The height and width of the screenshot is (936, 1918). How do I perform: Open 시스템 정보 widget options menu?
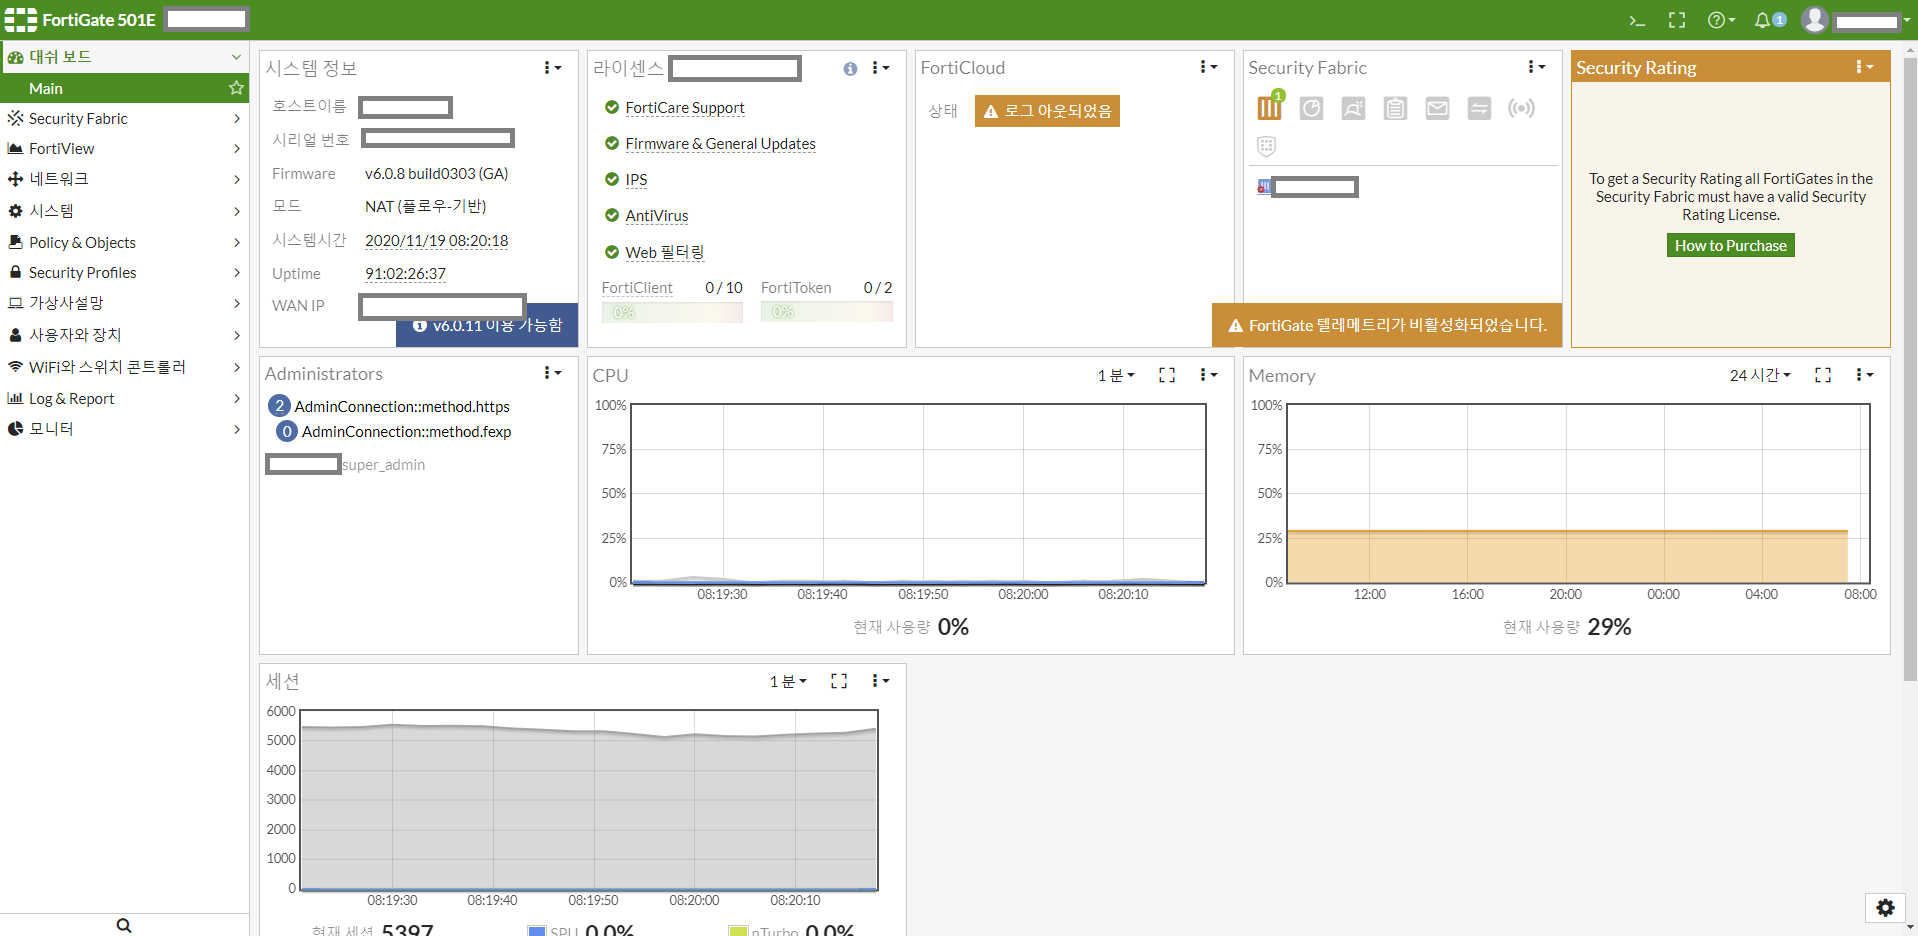click(x=552, y=68)
